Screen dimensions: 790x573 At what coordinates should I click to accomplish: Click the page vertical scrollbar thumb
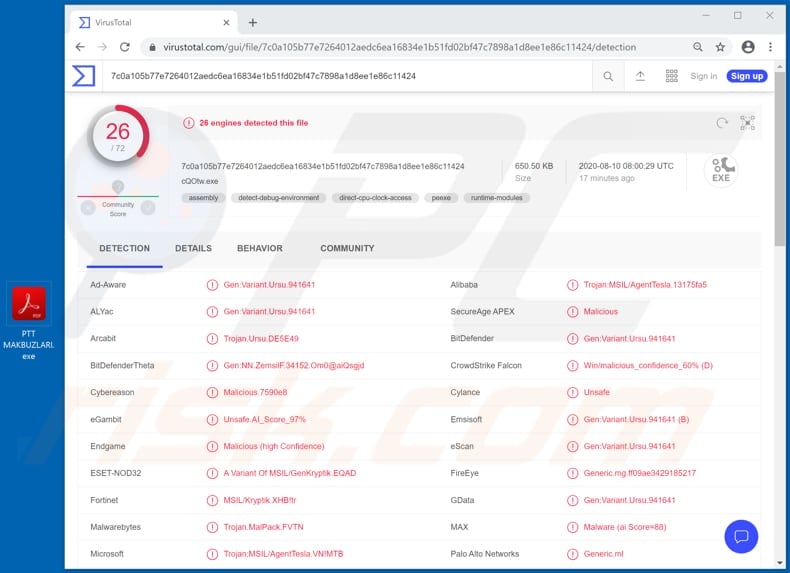tap(780, 159)
